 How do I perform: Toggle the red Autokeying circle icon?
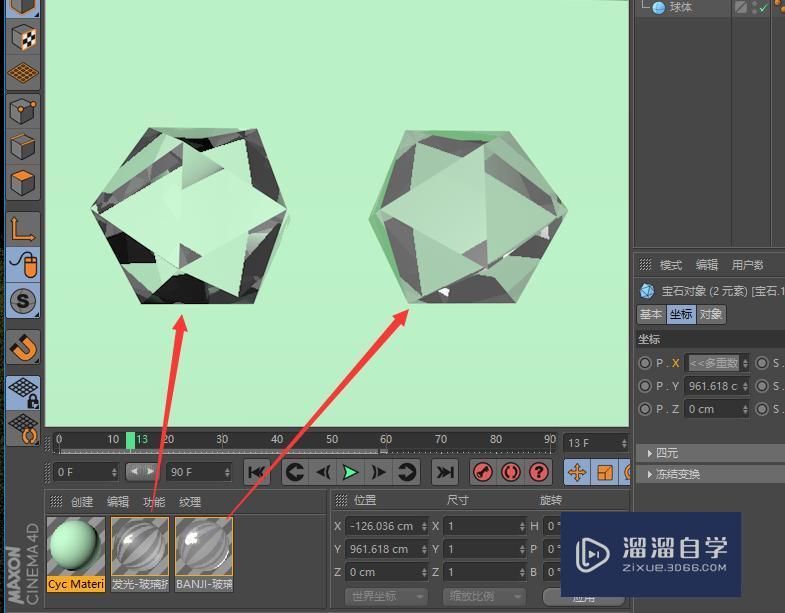point(511,472)
